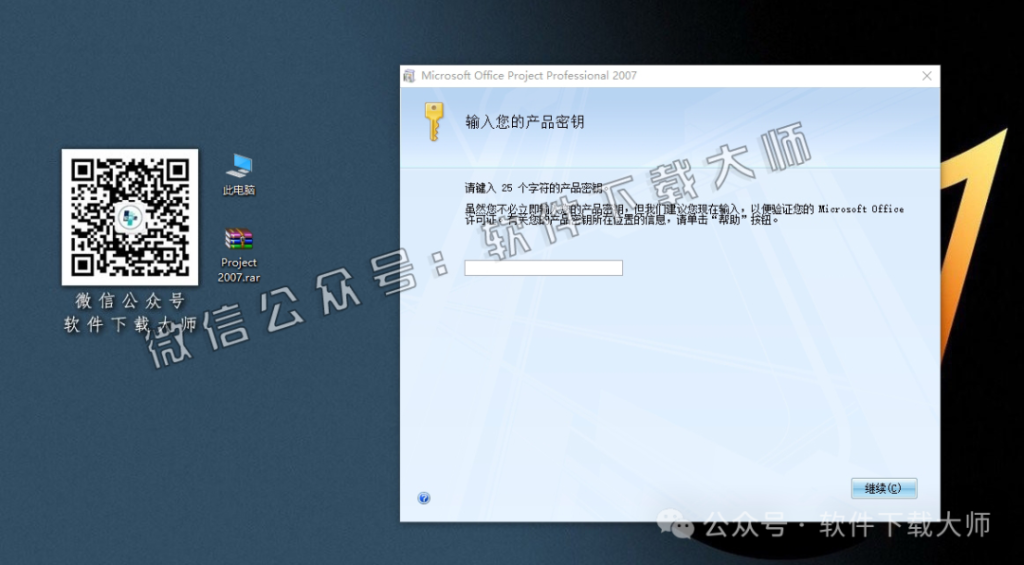Click the "Project 2007.rar" file name label

[239, 270]
